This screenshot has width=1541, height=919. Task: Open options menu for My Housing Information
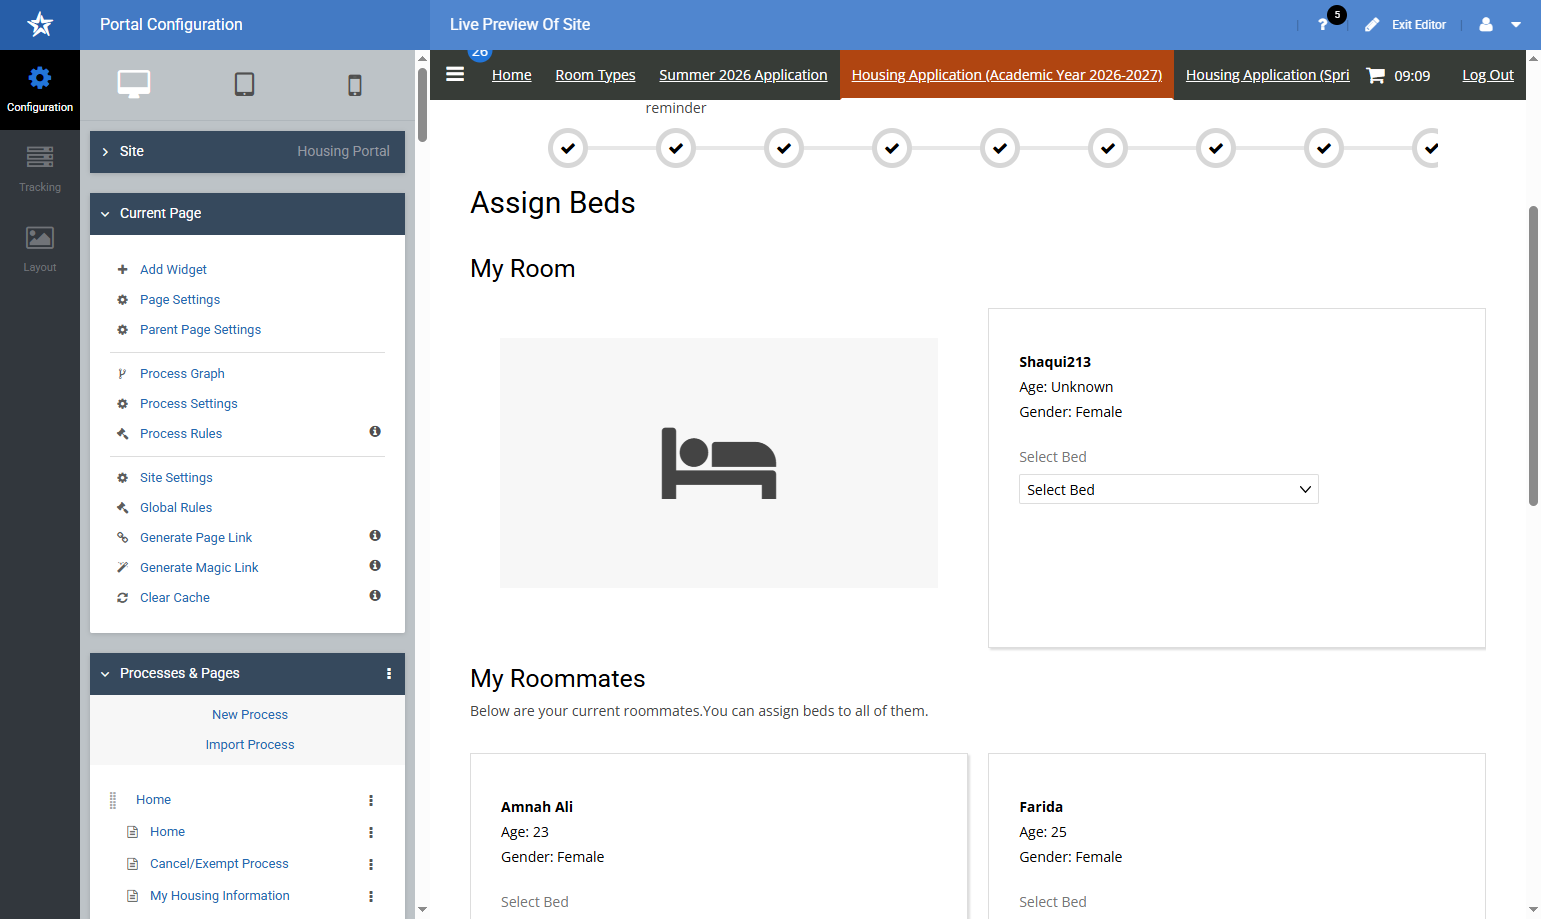coord(371,896)
